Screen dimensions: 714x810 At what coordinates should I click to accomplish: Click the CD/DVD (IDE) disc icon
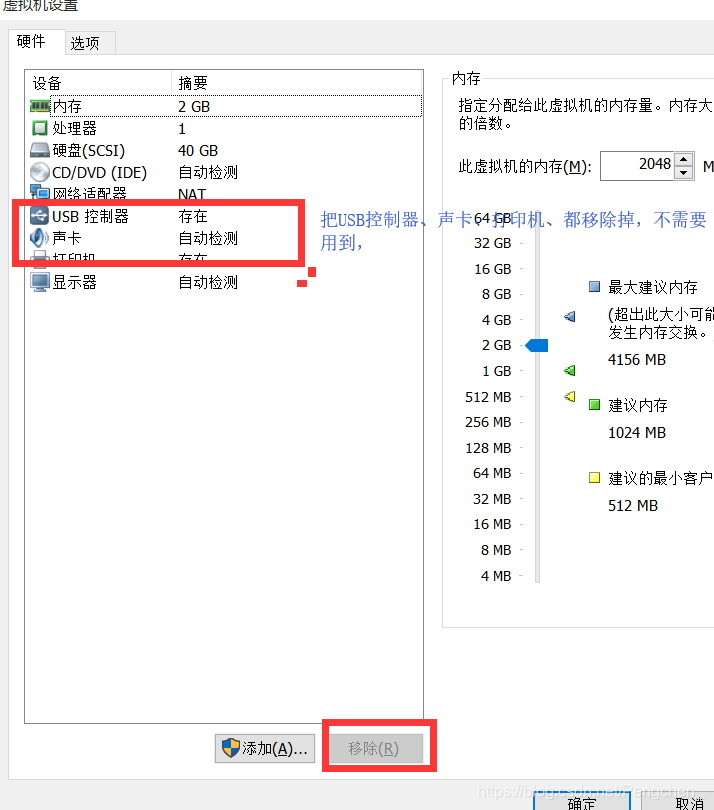[x=40, y=173]
